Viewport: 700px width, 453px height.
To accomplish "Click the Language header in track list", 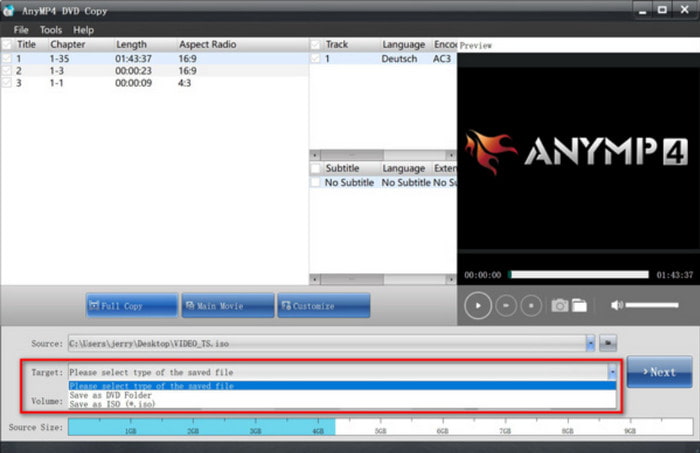I will pos(404,45).
